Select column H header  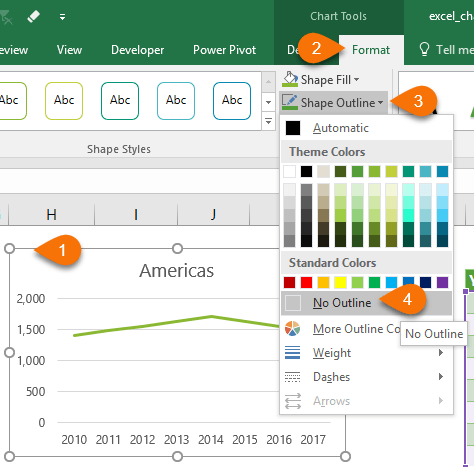pos(51,214)
